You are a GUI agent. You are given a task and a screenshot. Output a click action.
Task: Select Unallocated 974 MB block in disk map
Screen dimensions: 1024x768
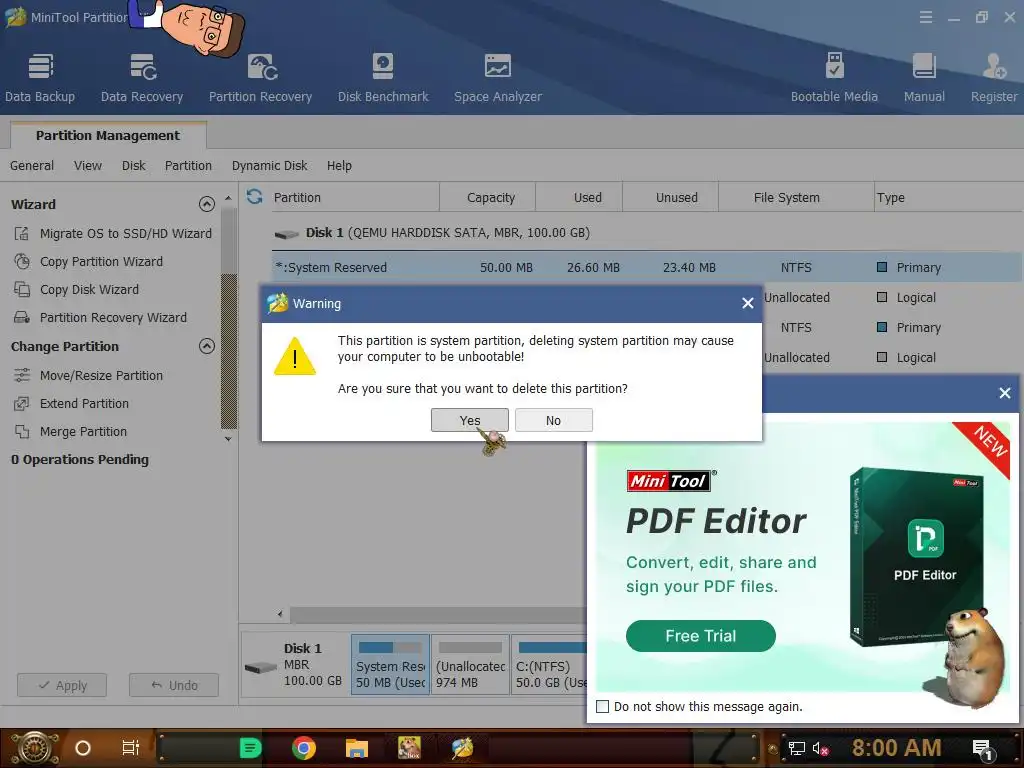click(x=470, y=664)
